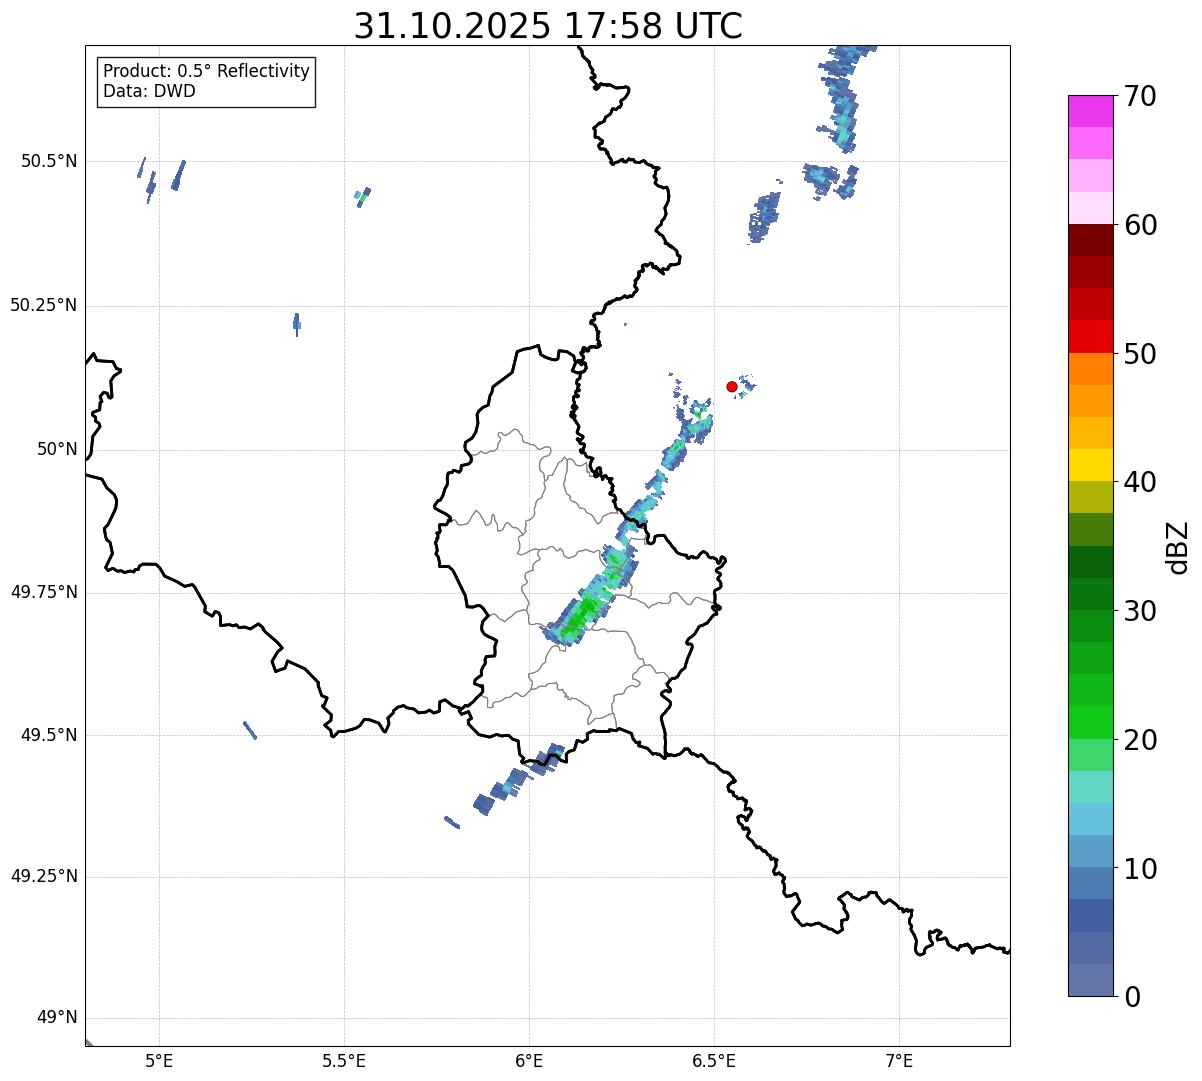Click the 7°E longitude label
Screen dimensions: 1202x1081
click(899, 1060)
